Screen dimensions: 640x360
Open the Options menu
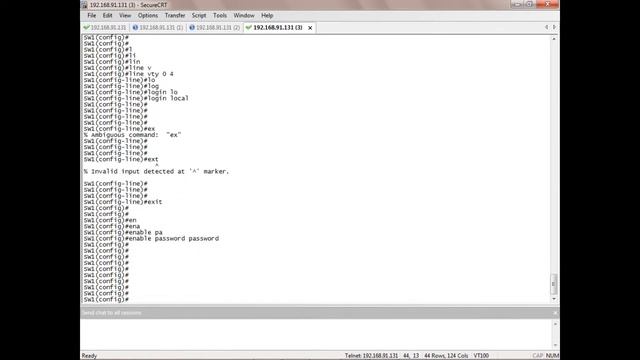click(148, 16)
